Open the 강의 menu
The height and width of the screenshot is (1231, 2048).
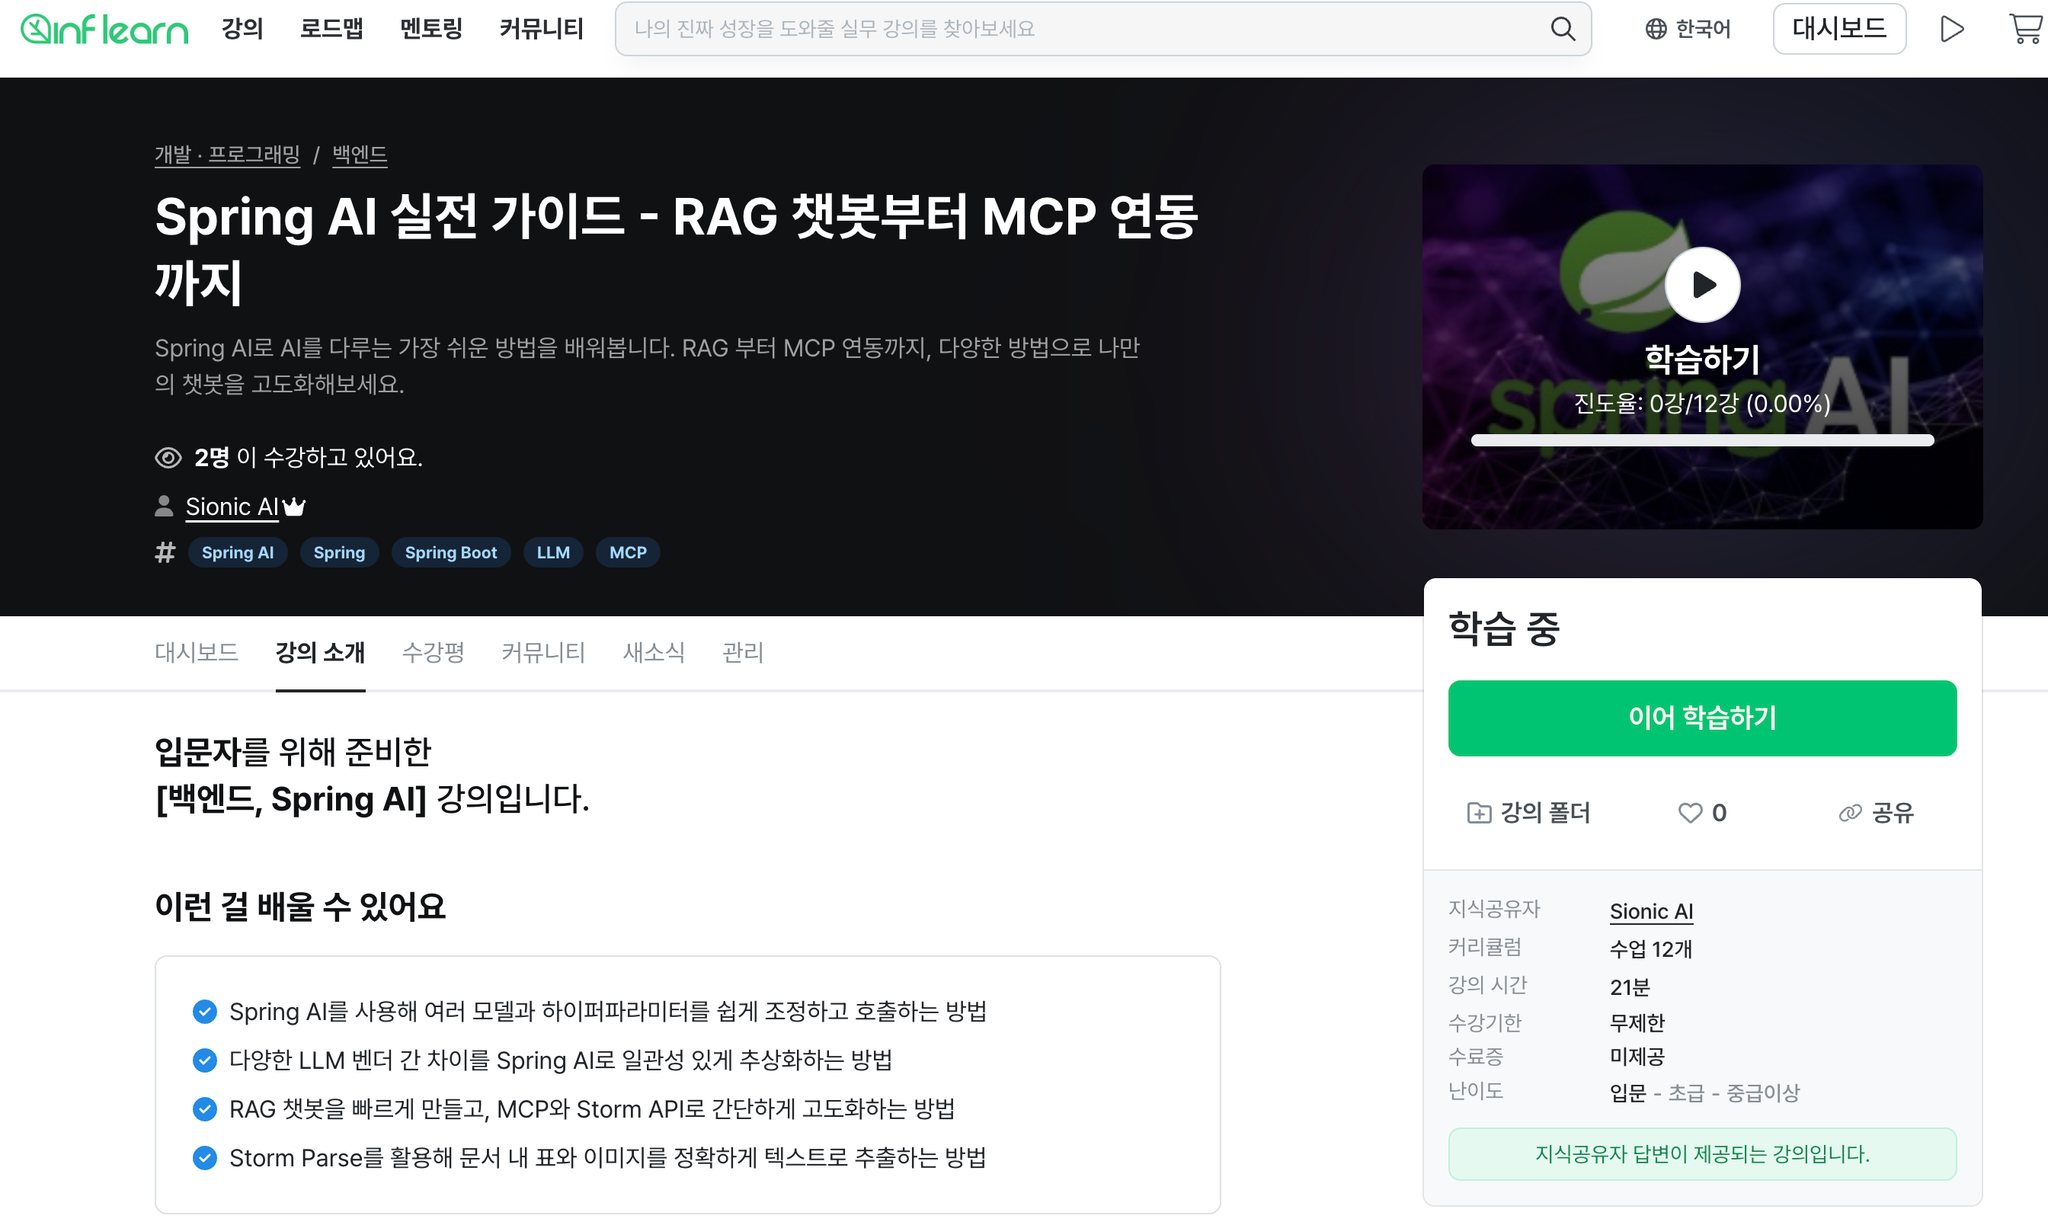pos(242,29)
